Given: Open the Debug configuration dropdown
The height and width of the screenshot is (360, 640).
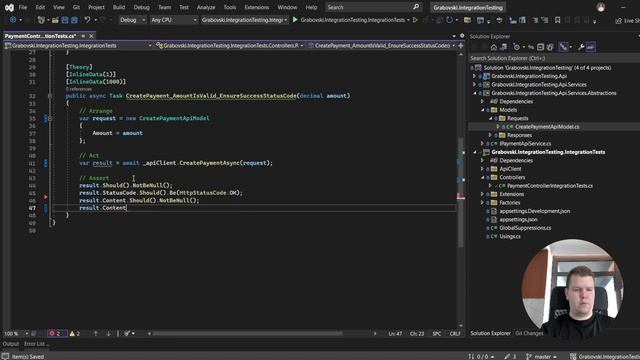Looking at the screenshot, I should 132,20.
